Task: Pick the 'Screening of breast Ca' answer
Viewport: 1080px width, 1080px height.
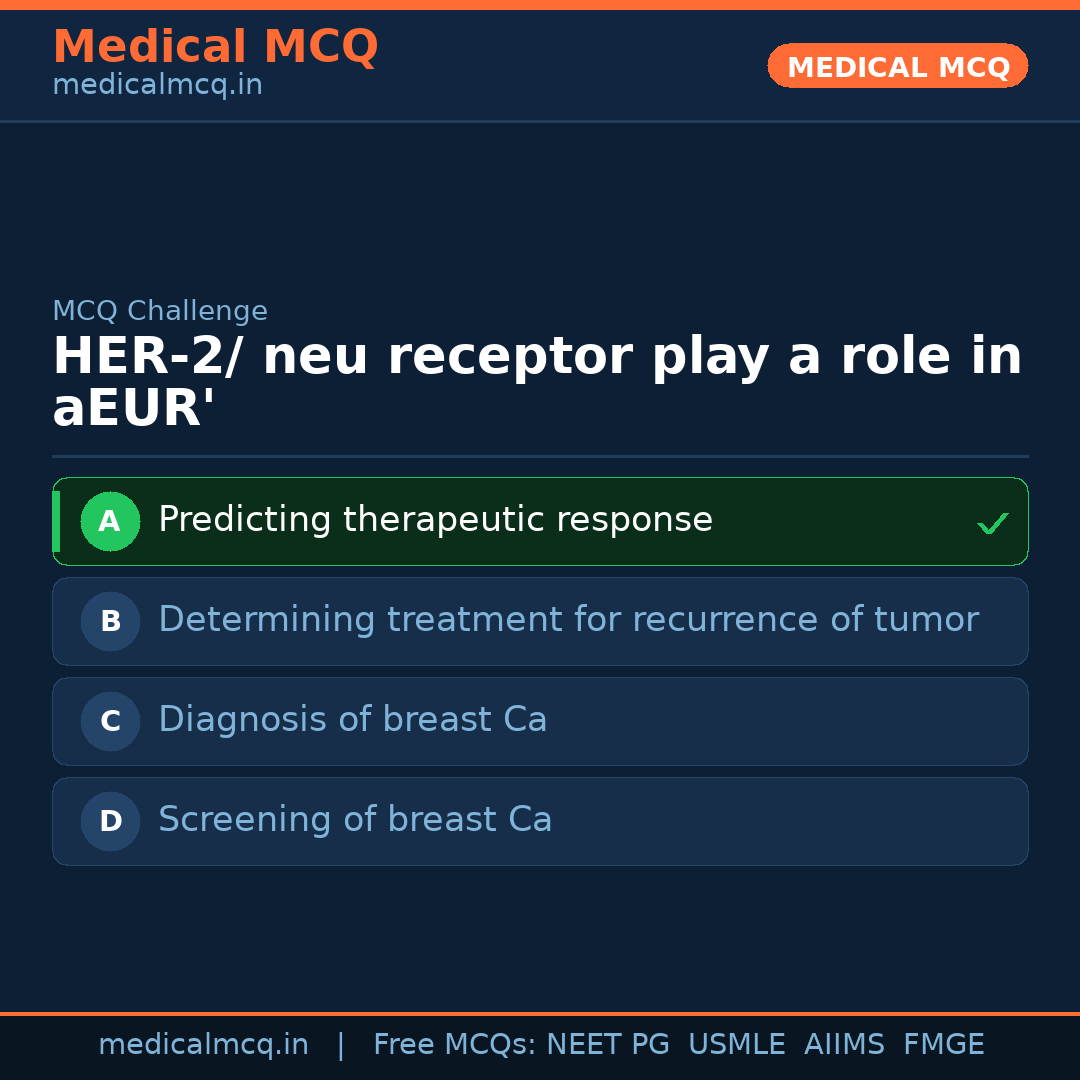Action: (355, 820)
